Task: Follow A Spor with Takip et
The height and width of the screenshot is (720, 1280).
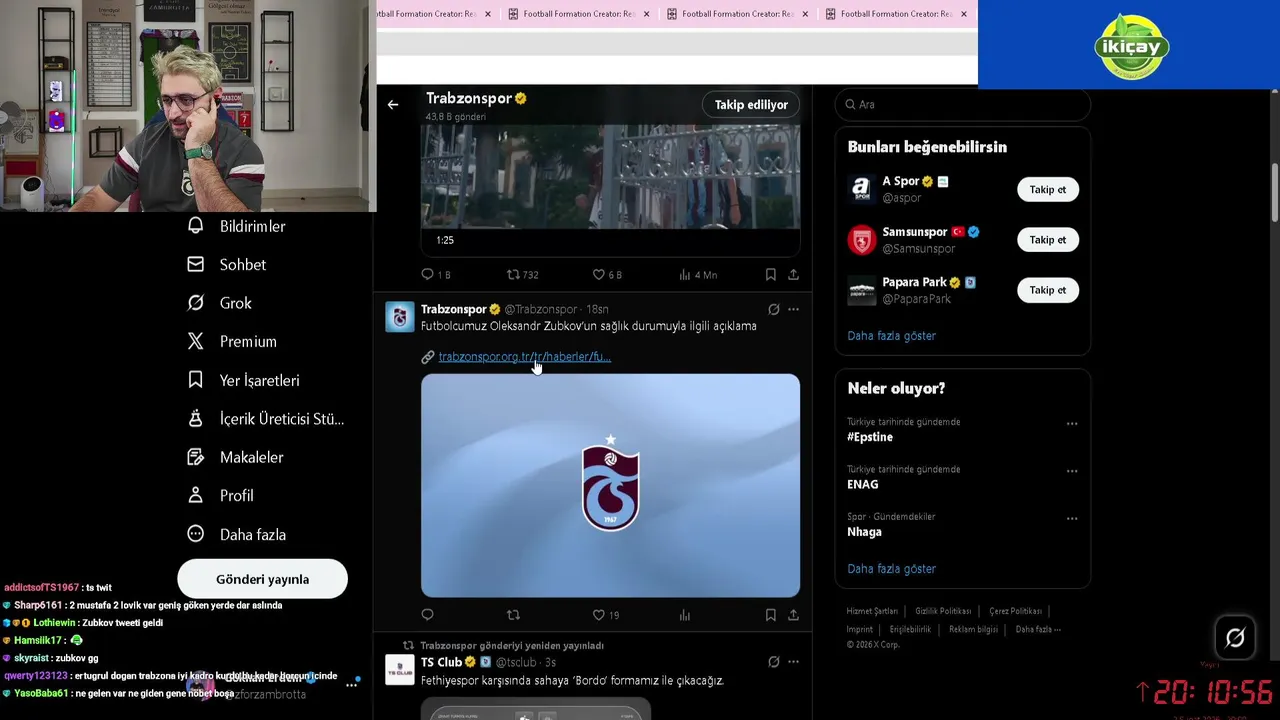Action: [x=1047, y=189]
